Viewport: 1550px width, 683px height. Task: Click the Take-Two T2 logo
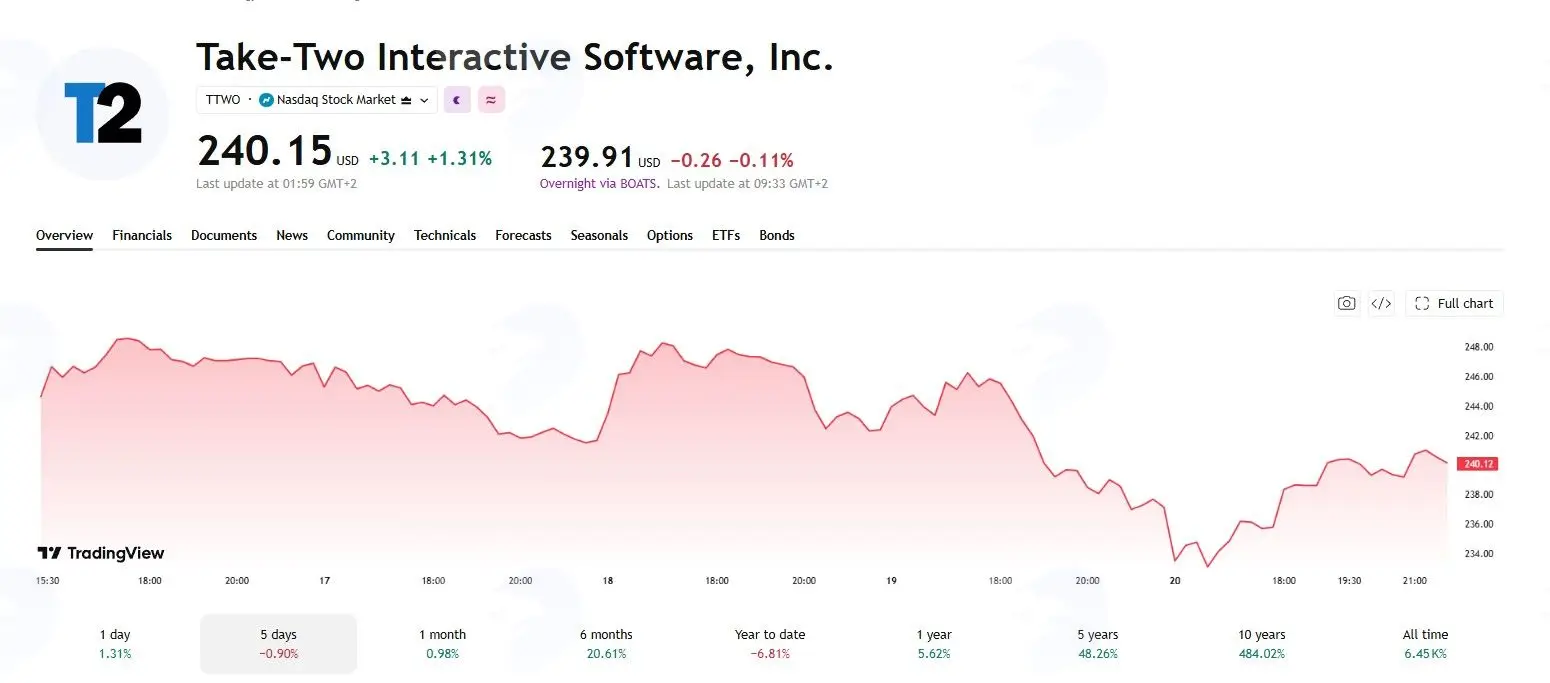tap(103, 113)
